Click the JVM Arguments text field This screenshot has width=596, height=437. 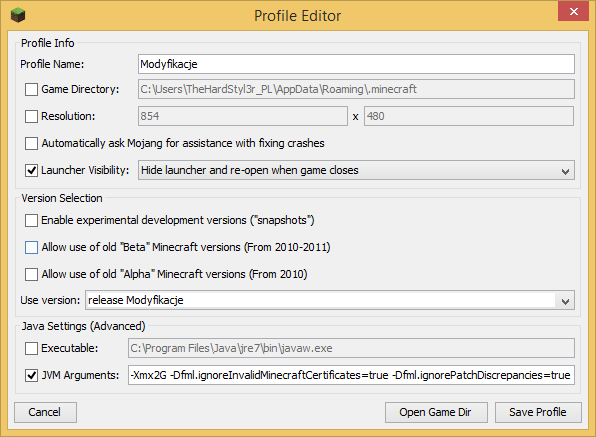(351, 375)
